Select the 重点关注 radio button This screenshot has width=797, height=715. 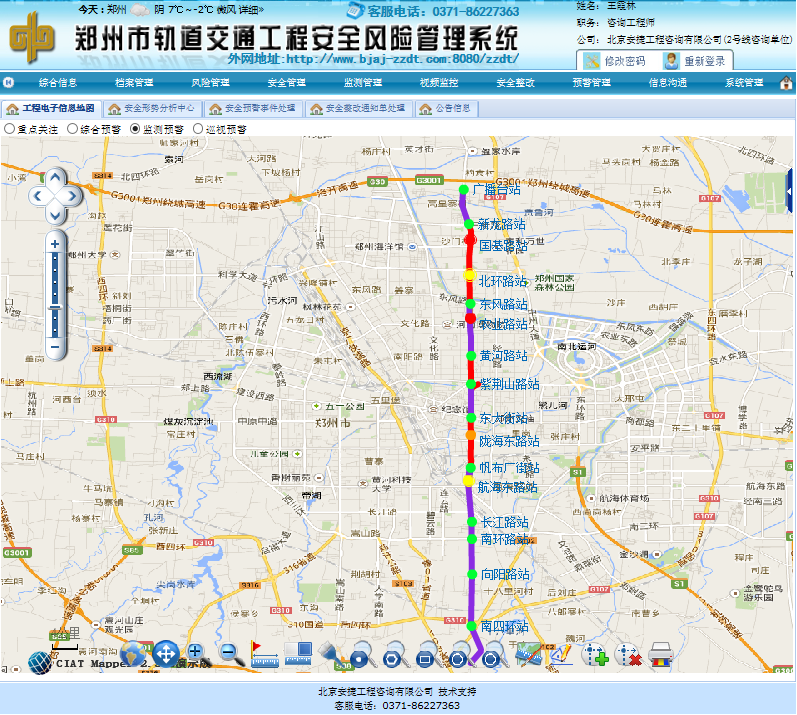10,129
